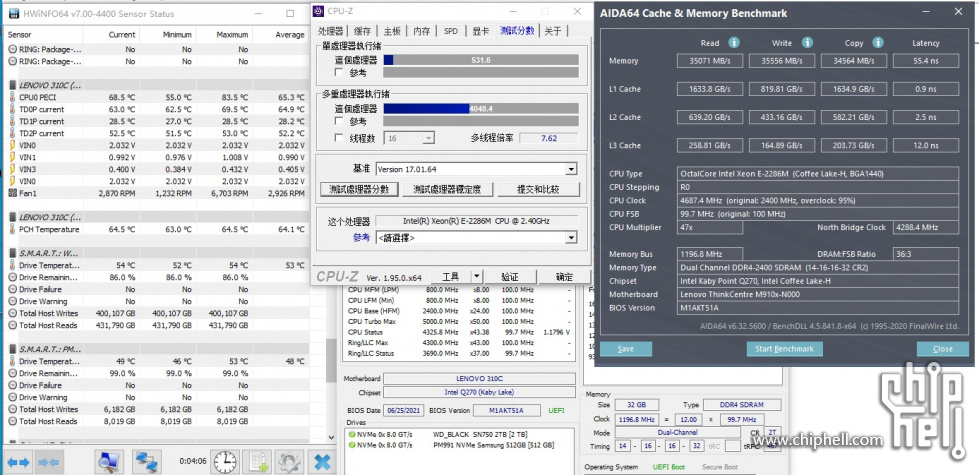Click BIOS Version M1AKT51A field in HWiNFO summary
979x475 pixels.
(506, 410)
